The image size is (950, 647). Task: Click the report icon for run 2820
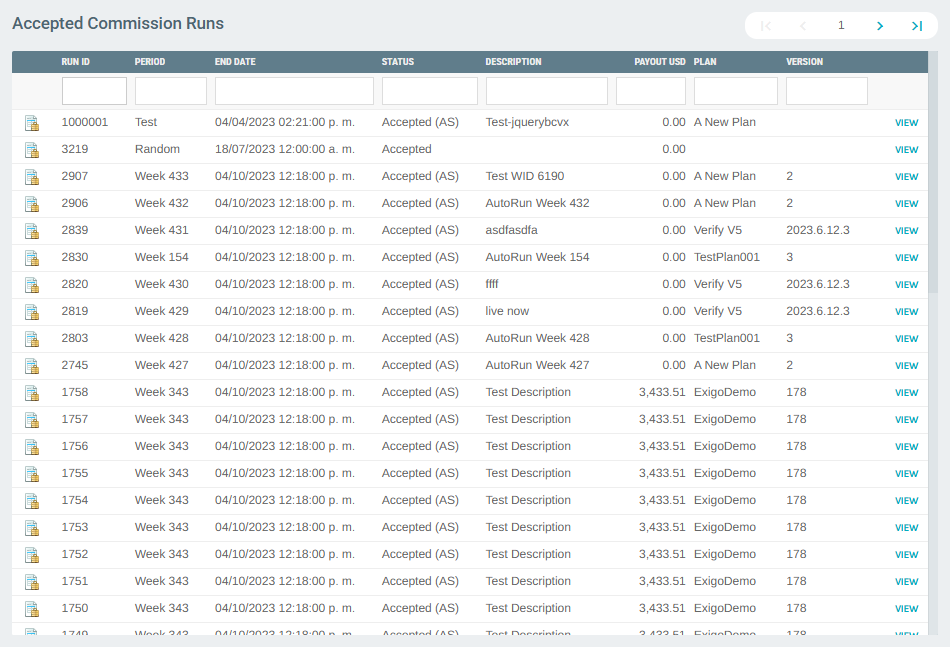(x=33, y=284)
